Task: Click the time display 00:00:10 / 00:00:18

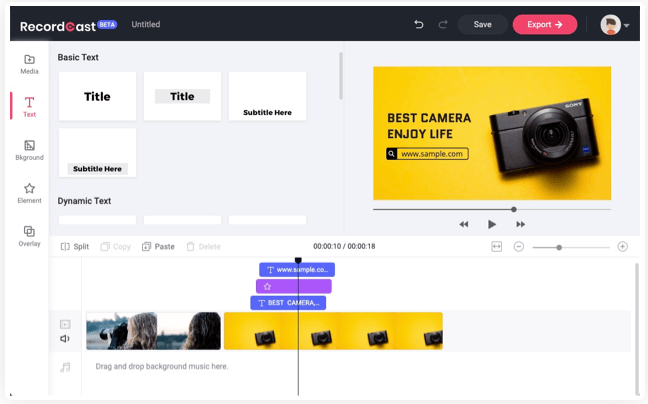Action: 344,246
